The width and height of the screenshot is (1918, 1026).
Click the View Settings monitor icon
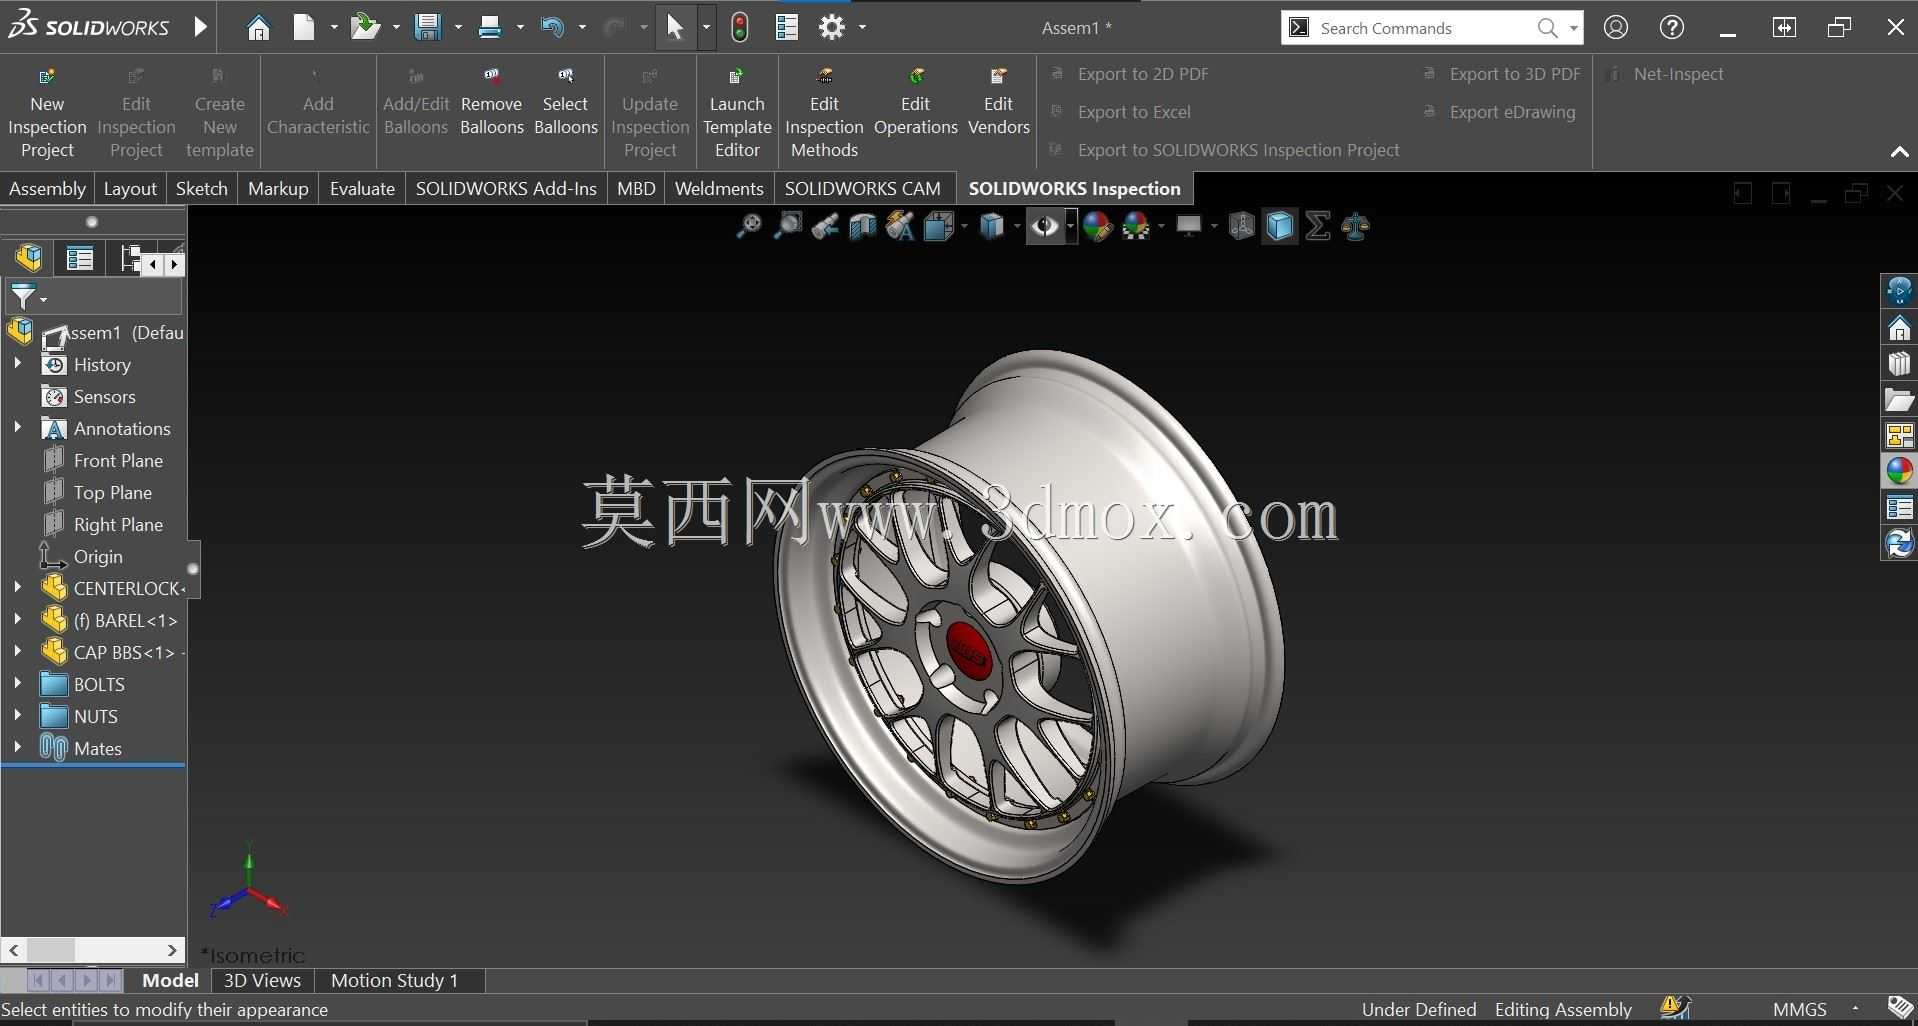click(x=1188, y=227)
